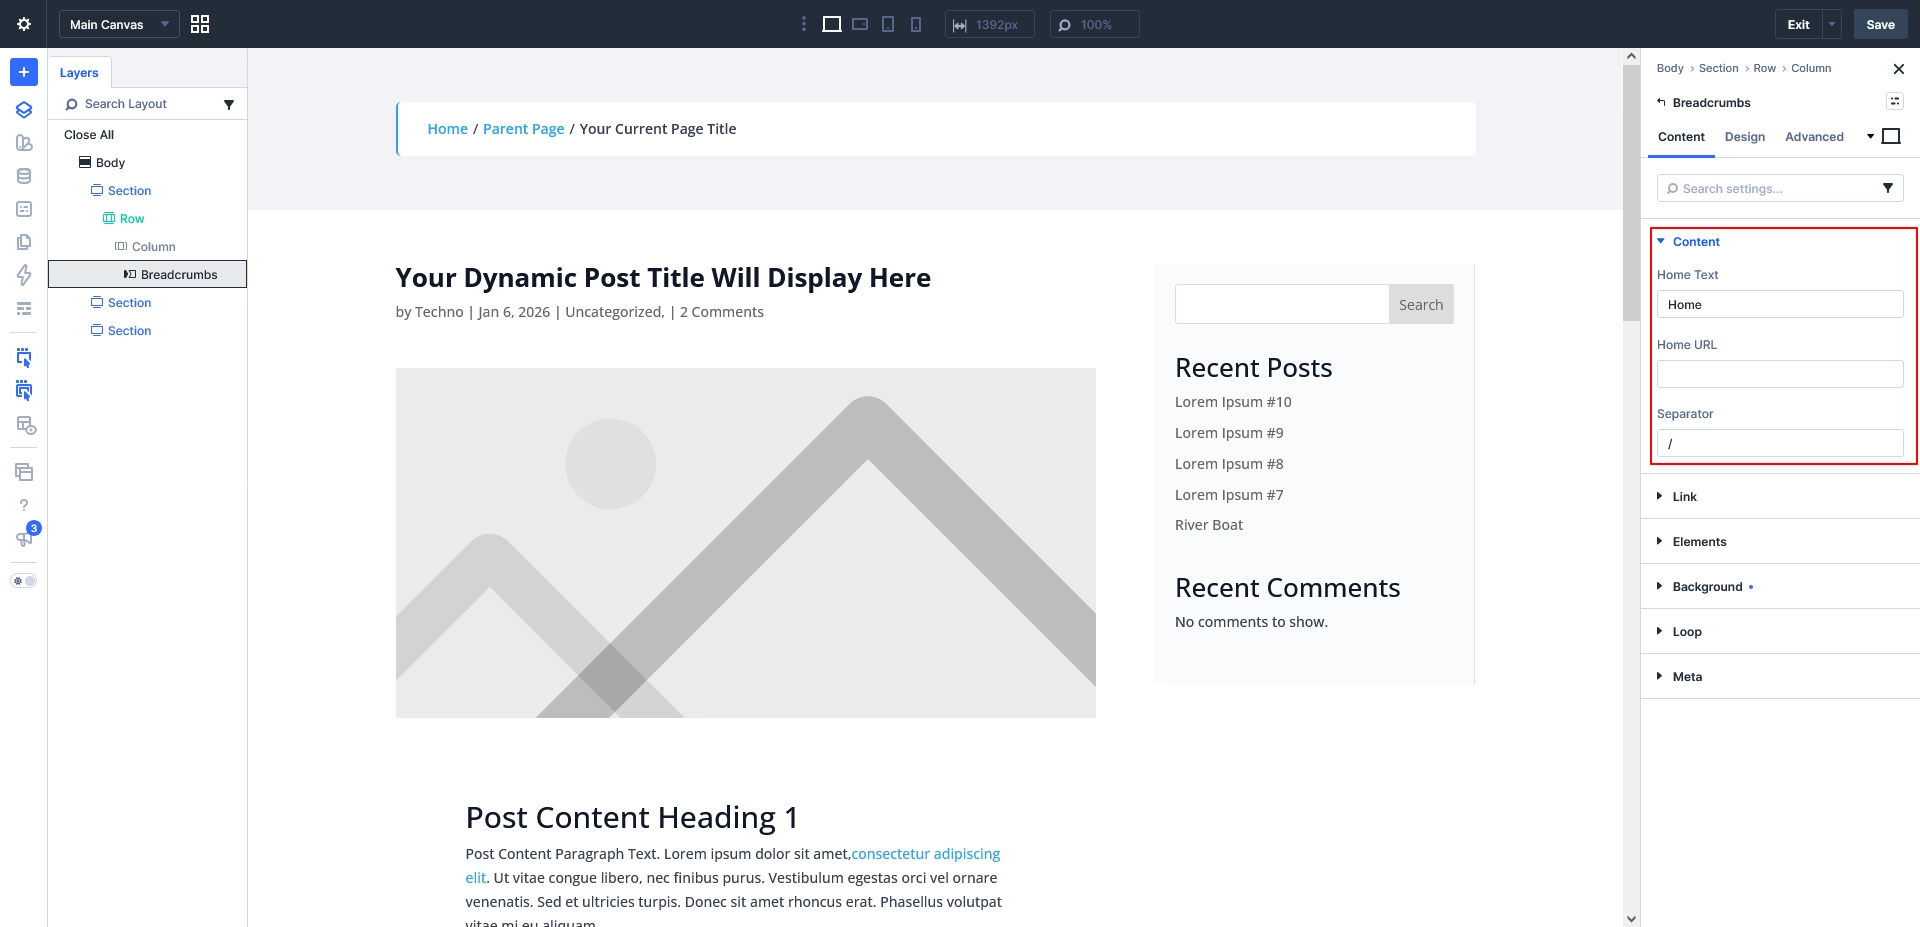Open the design presets palette icon
This screenshot has width=1920, height=927.
pyautogui.click(x=24, y=143)
